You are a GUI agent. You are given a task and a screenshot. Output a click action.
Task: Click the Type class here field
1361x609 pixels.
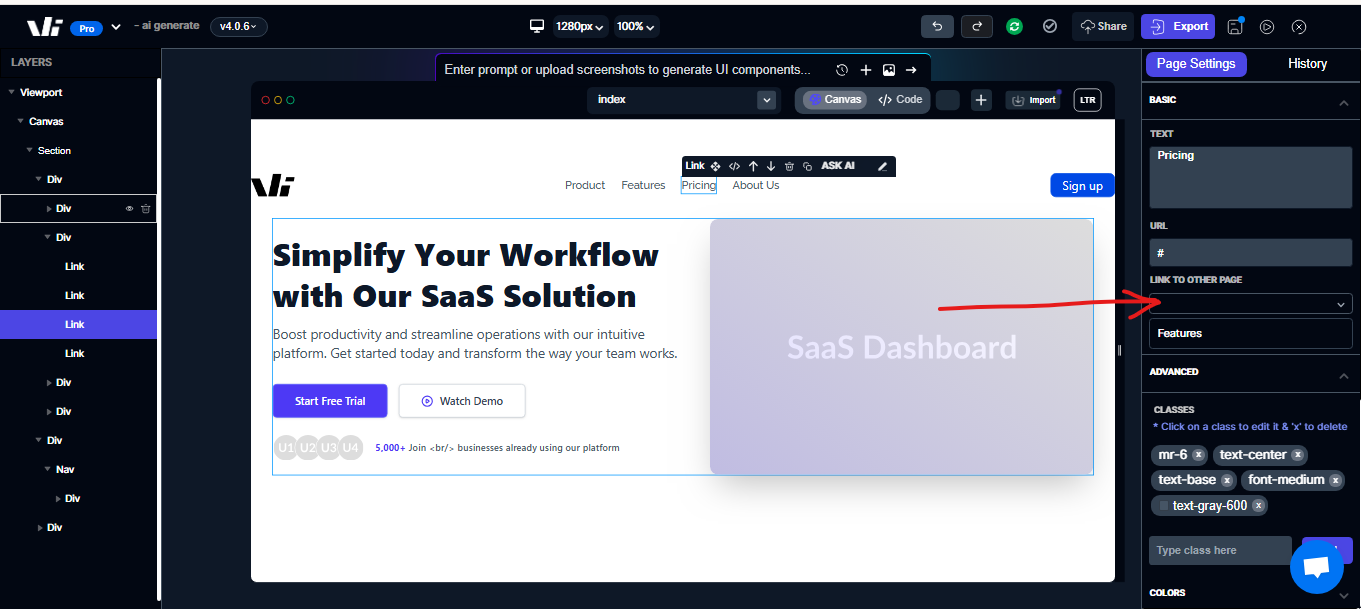click(x=1220, y=551)
